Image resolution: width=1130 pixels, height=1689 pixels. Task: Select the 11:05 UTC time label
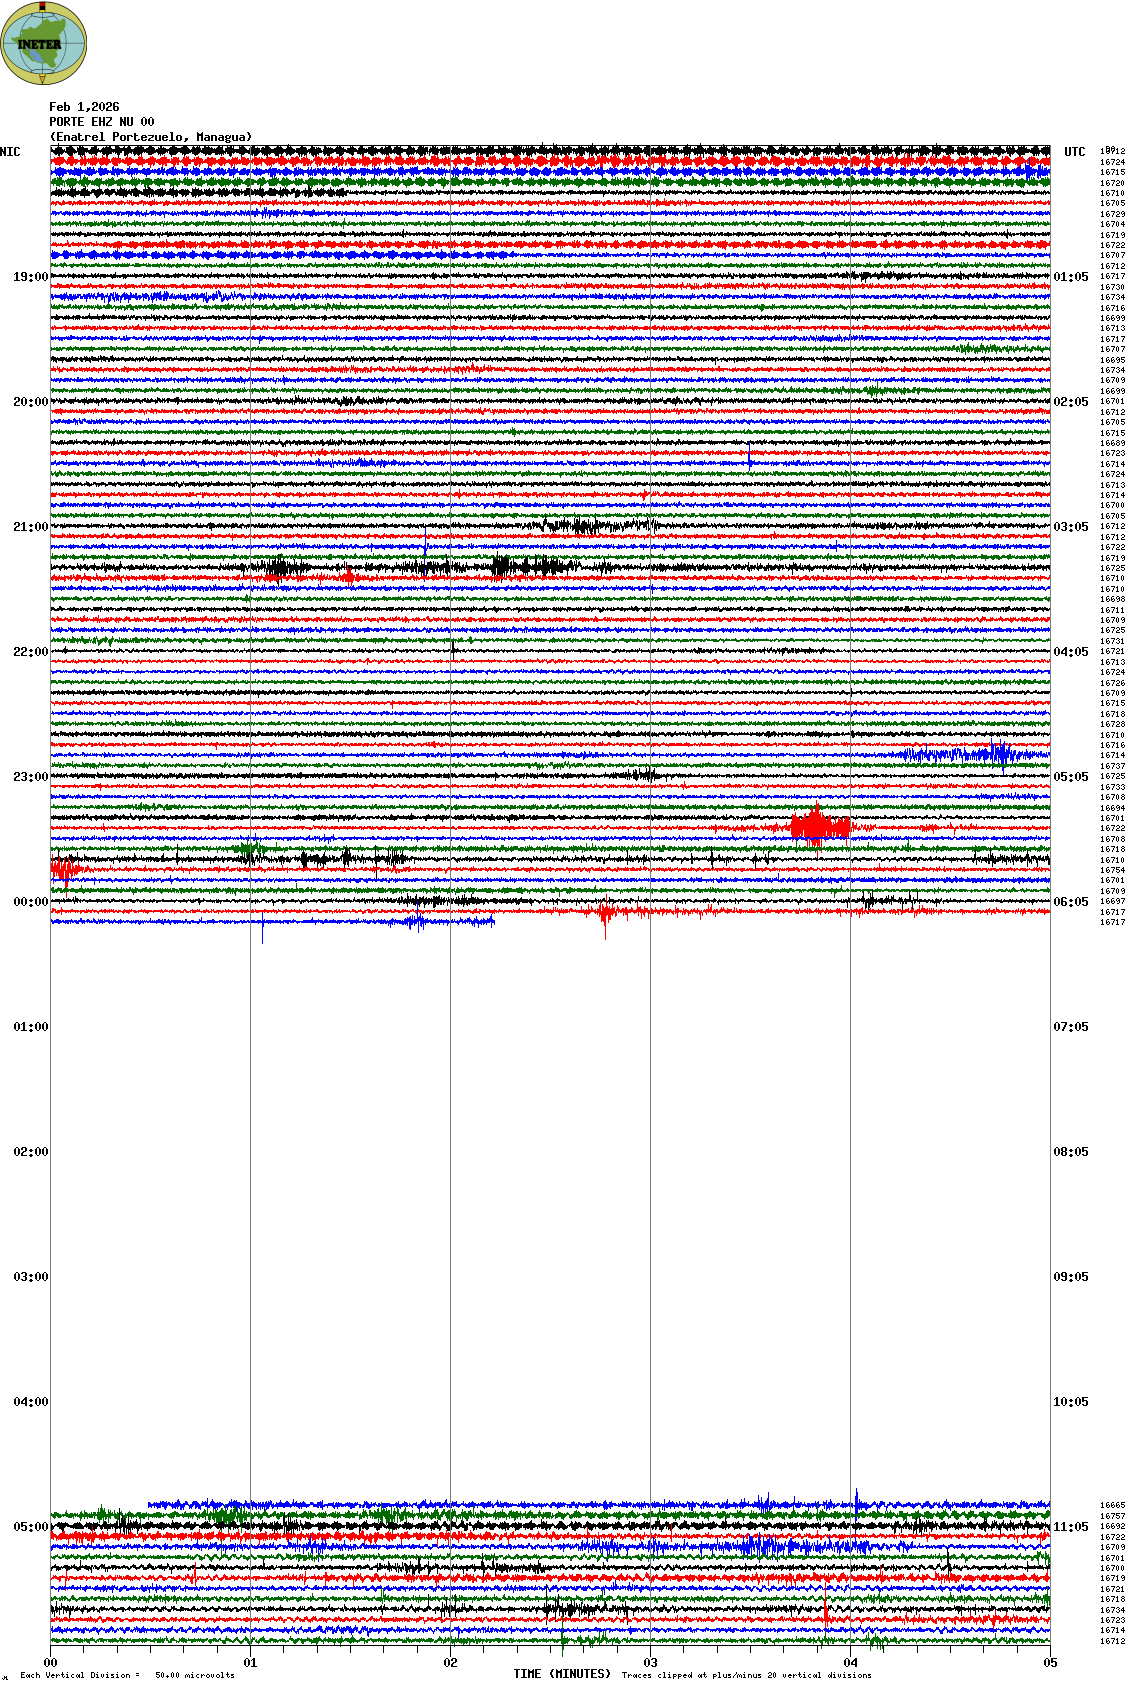click(1070, 1527)
